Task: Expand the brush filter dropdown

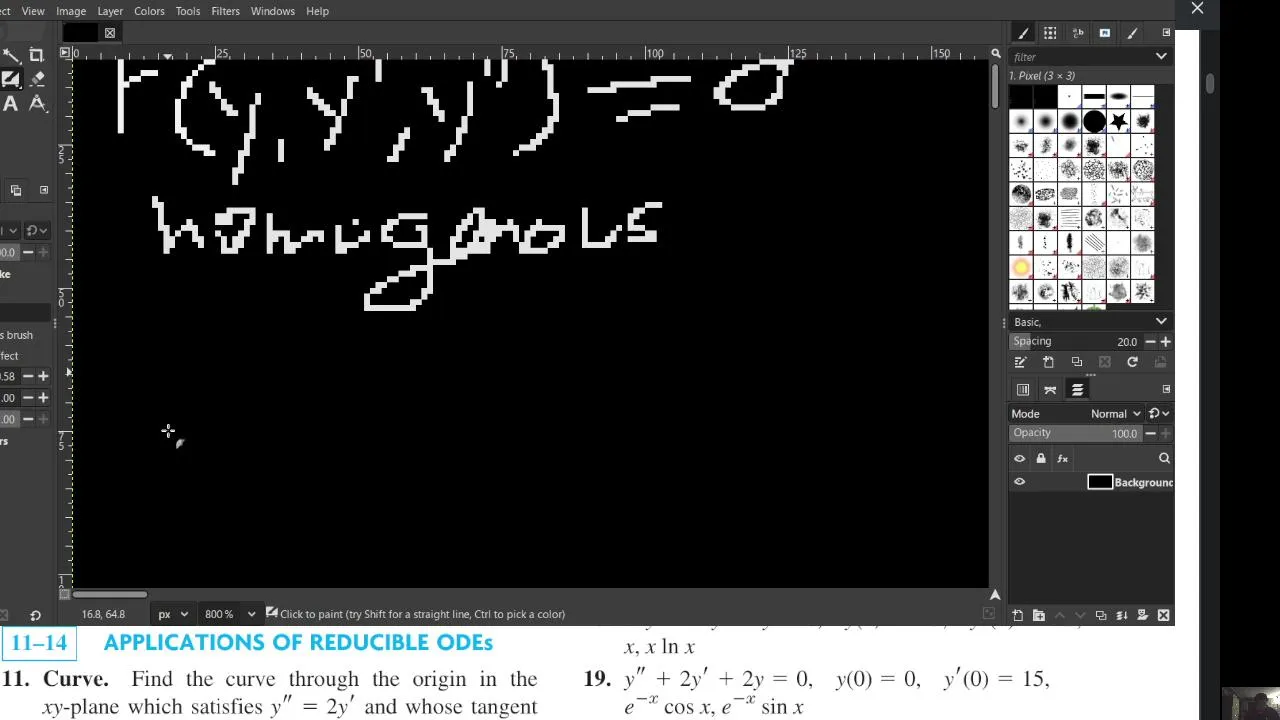Action: (x=1161, y=57)
